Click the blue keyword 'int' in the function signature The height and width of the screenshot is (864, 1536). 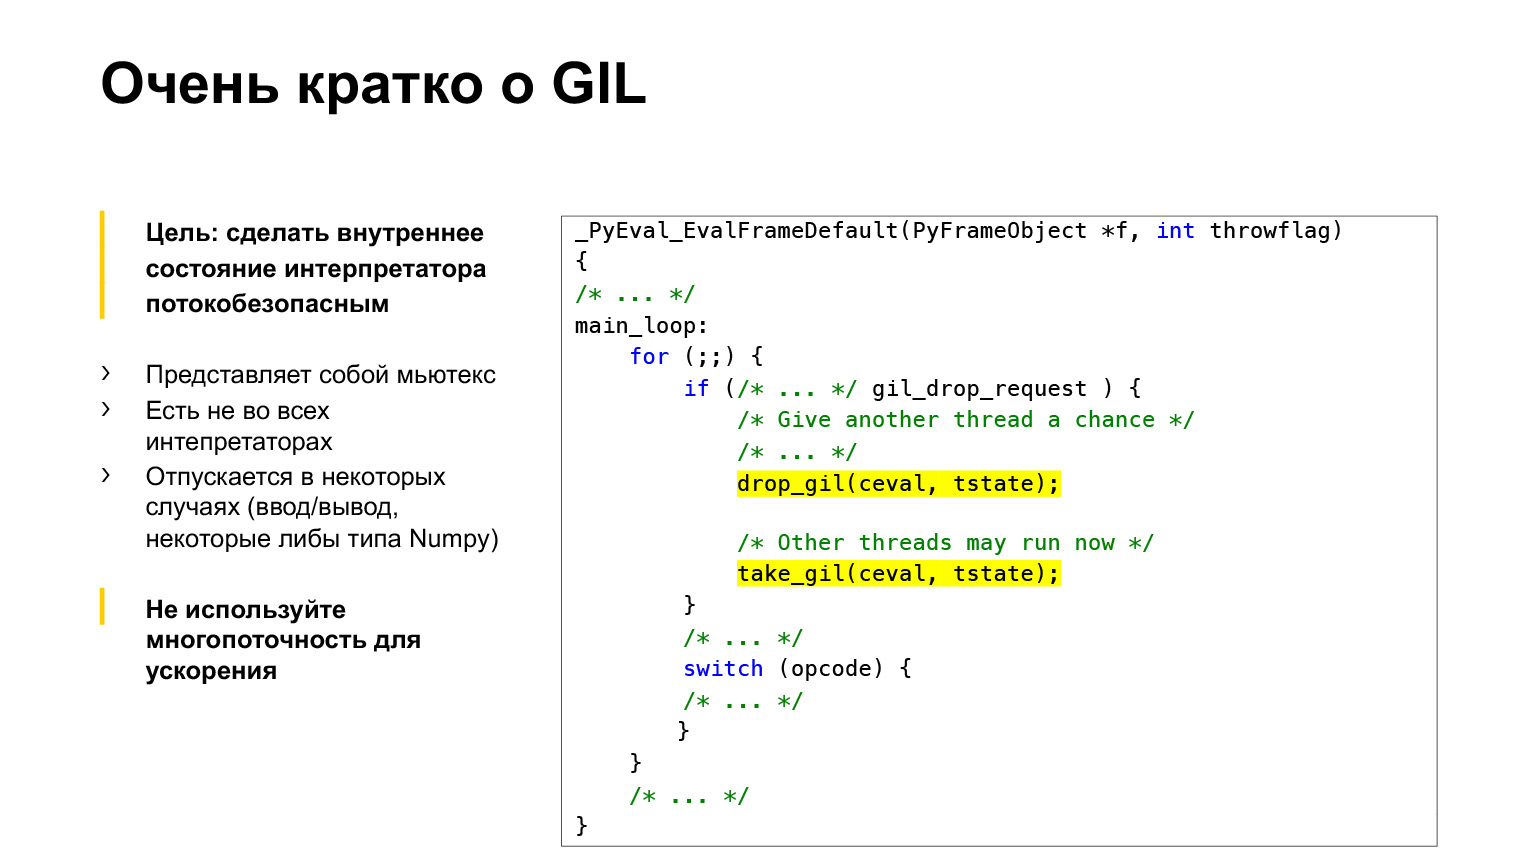pyautogui.click(x=1176, y=231)
